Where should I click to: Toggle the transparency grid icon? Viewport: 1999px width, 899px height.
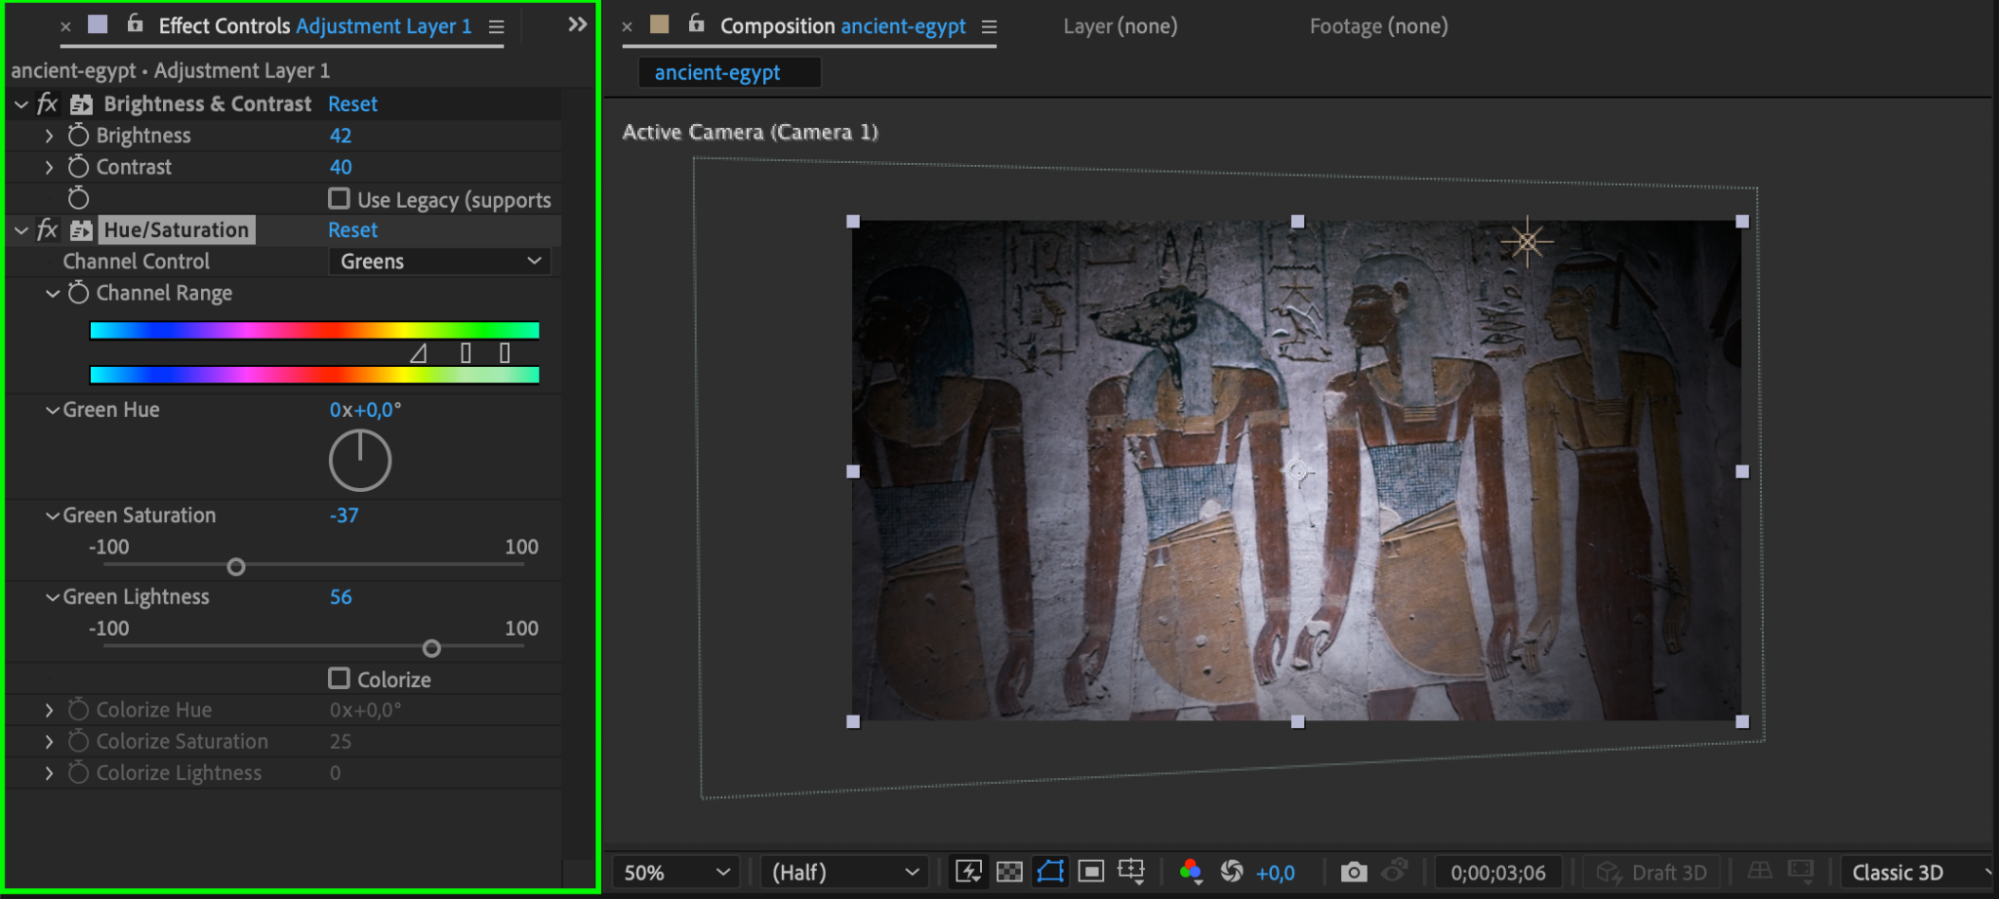tap(1010, 872)
